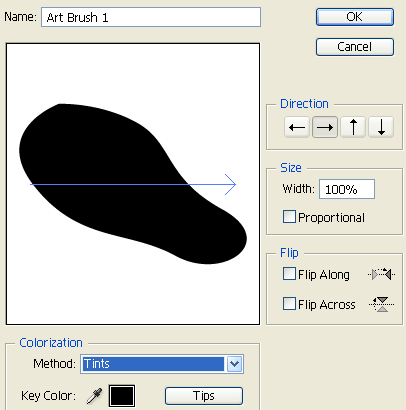The image size is (406, 410).
Task: Click the blue direction arrow in preview
Action: tap(133, 184)
